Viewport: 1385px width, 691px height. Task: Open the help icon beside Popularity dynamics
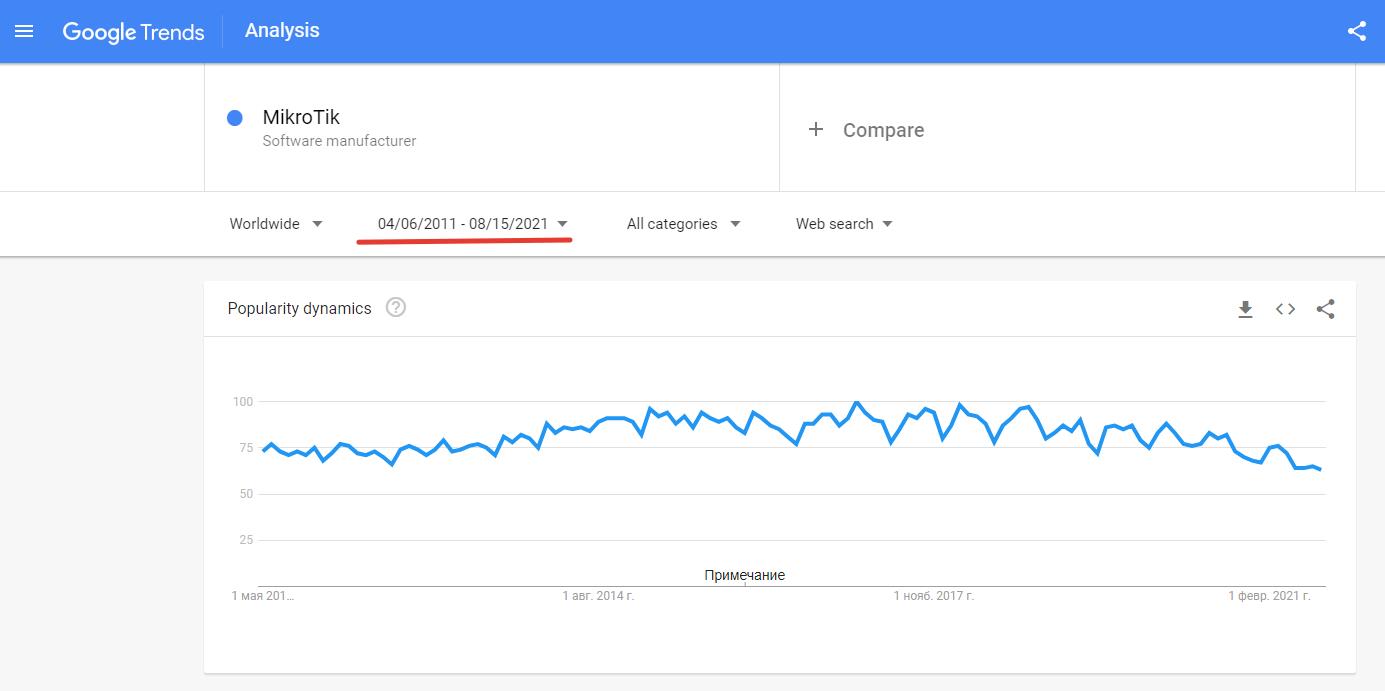pyautogui.click(x=396, y=308)
